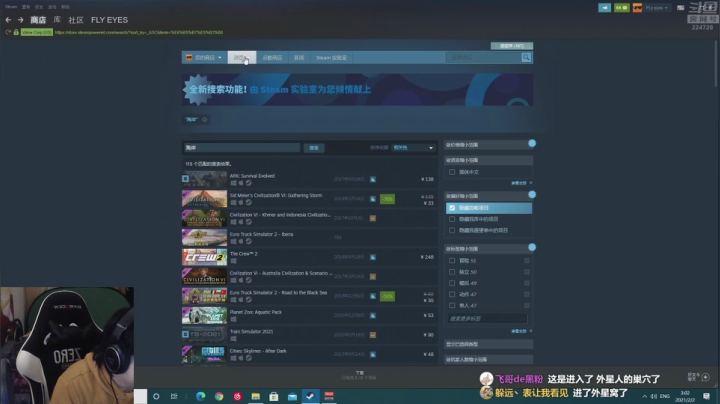Open the FLY EYES account avatar
This screenshot has width=720, height=404.
coord(637,8)
